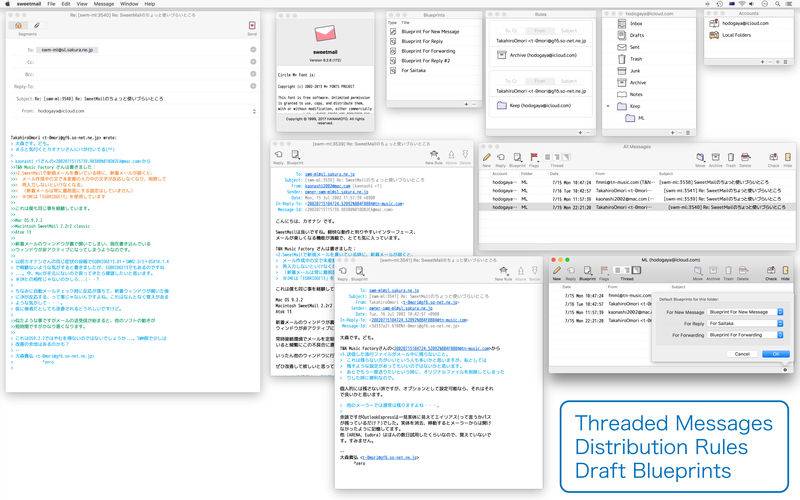The height and width of the screenshot is (500, 800).
Task: Click Hide icon in All Messages toolbar
Action: [788, 157]
